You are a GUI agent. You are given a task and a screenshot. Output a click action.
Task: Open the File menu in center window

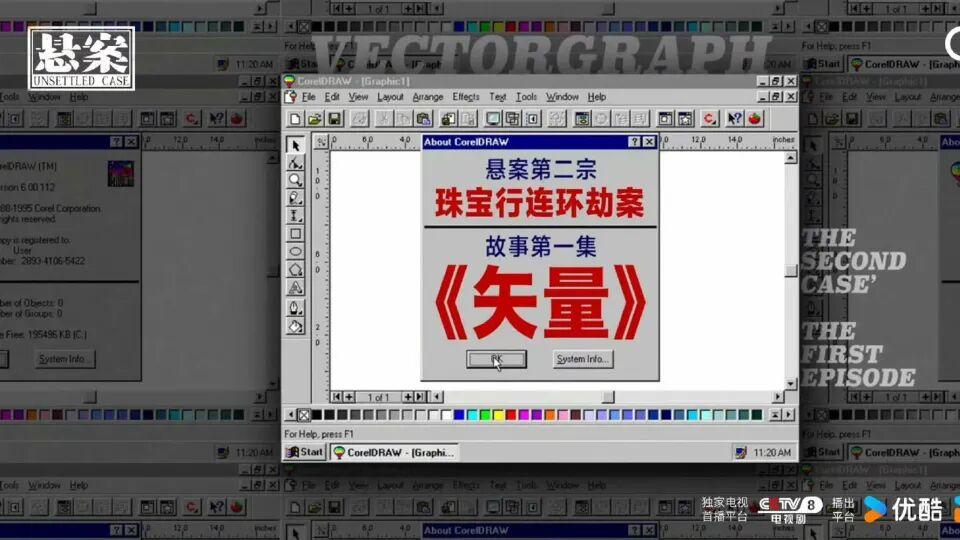309,97
